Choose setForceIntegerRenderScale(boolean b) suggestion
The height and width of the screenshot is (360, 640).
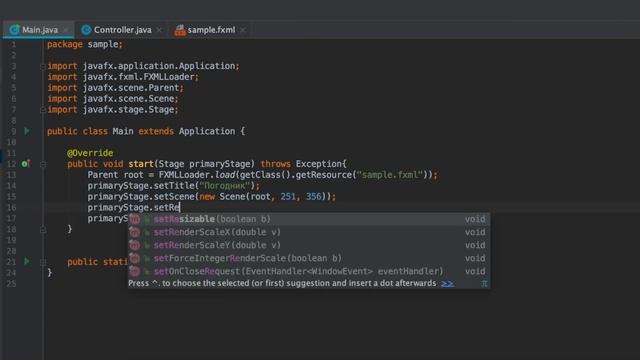(x=309, y=258)
